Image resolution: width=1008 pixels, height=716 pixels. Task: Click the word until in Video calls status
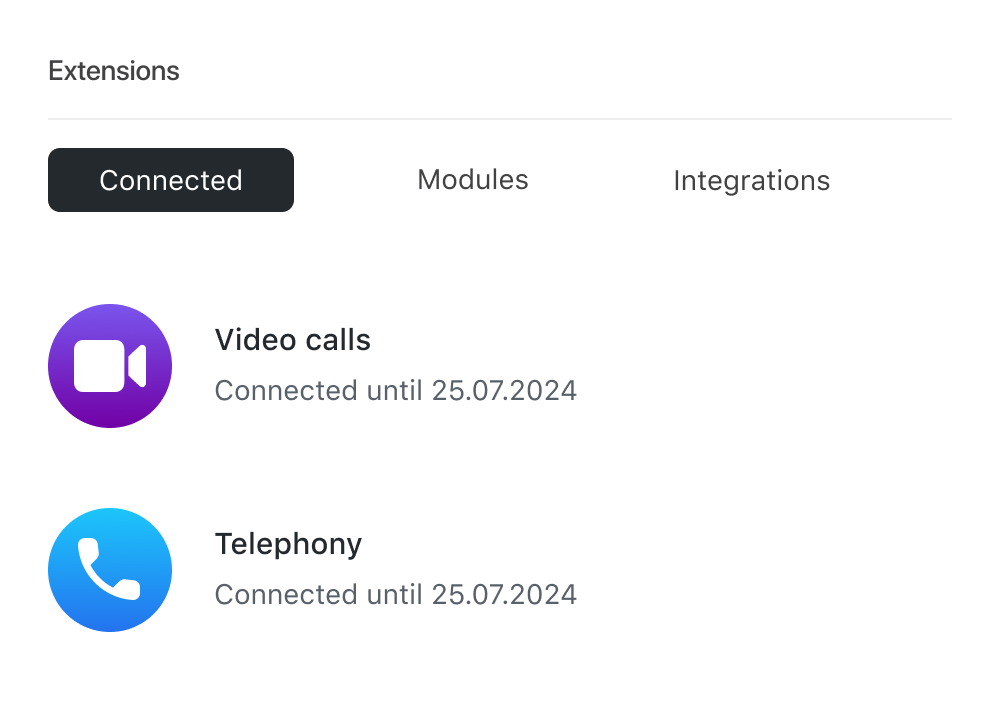394,390
